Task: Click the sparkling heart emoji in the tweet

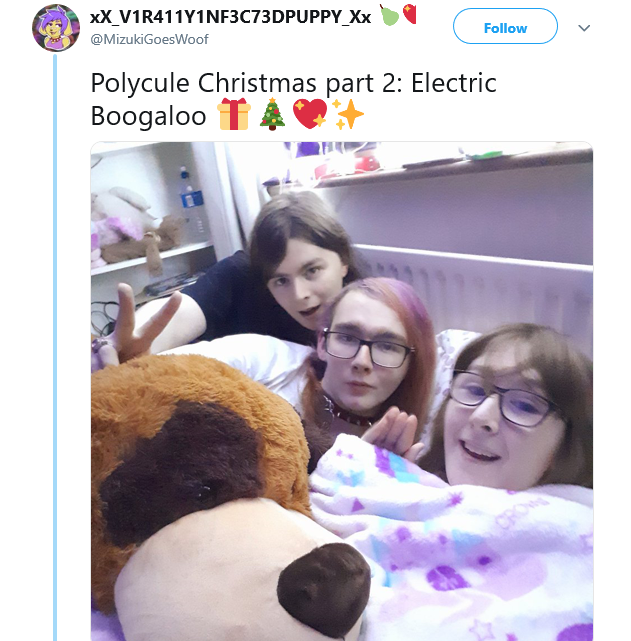Action: pyautogui.click(x=310, y=114)
